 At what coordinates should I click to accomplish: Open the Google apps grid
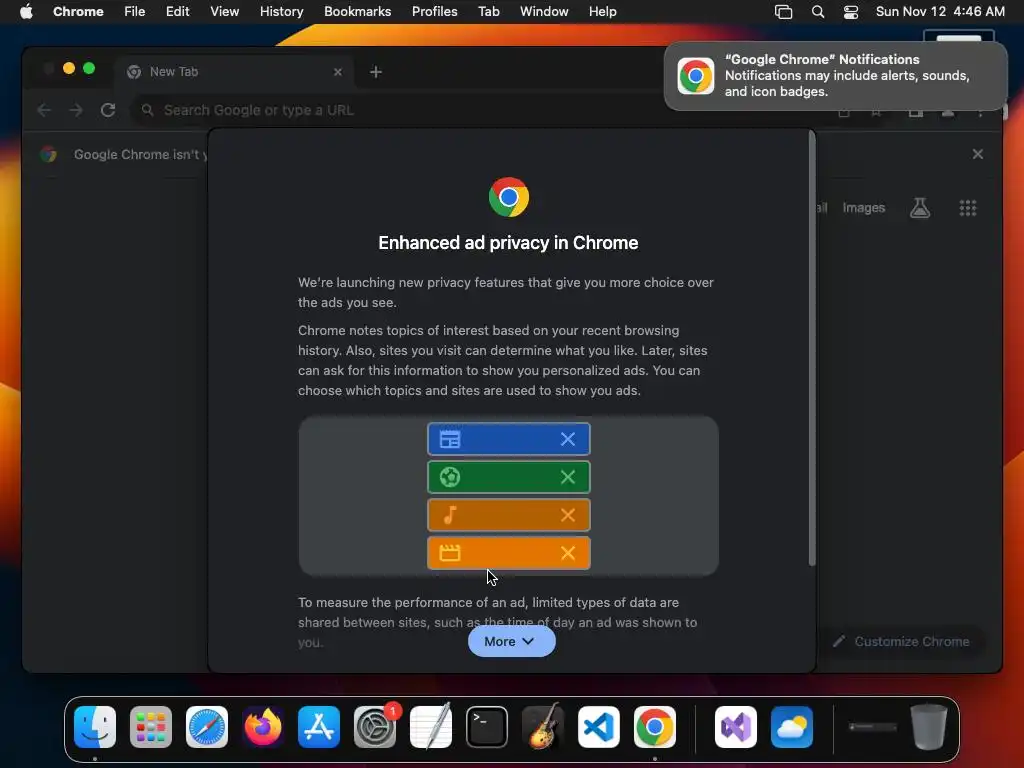[968, 208]
